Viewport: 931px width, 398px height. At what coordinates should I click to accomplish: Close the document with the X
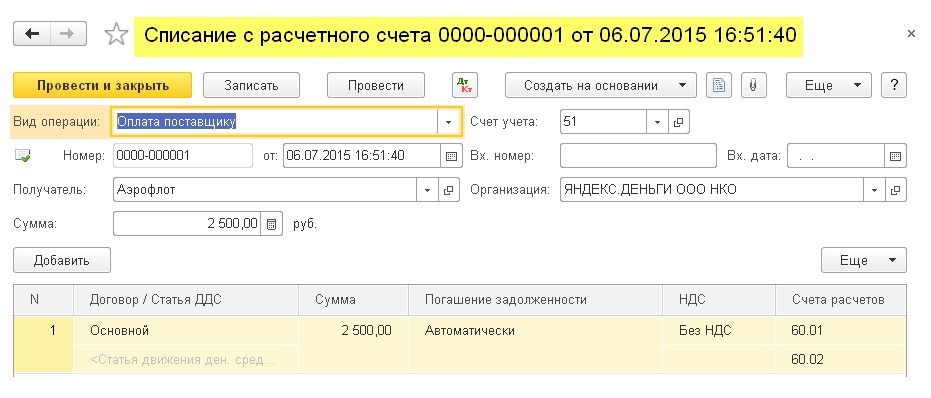pos(911,34)
